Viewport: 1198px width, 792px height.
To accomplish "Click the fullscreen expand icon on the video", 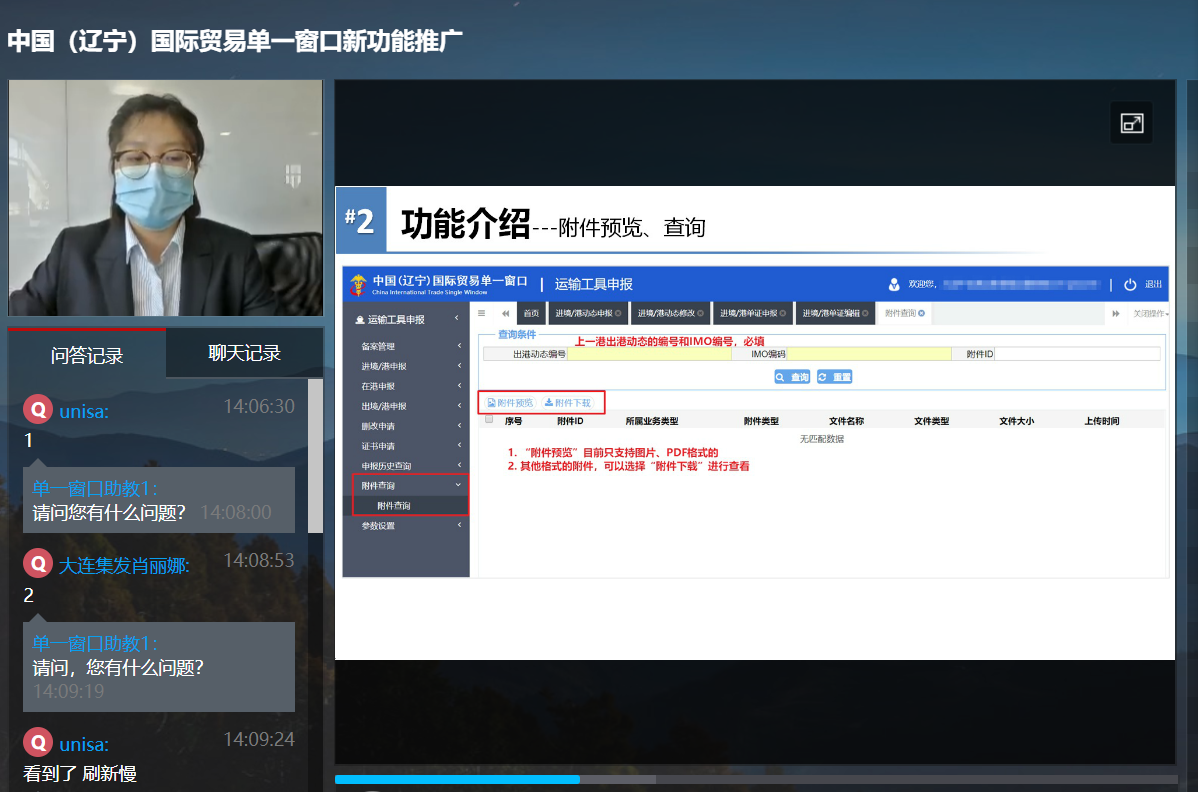I will [x=1131, y=123].
